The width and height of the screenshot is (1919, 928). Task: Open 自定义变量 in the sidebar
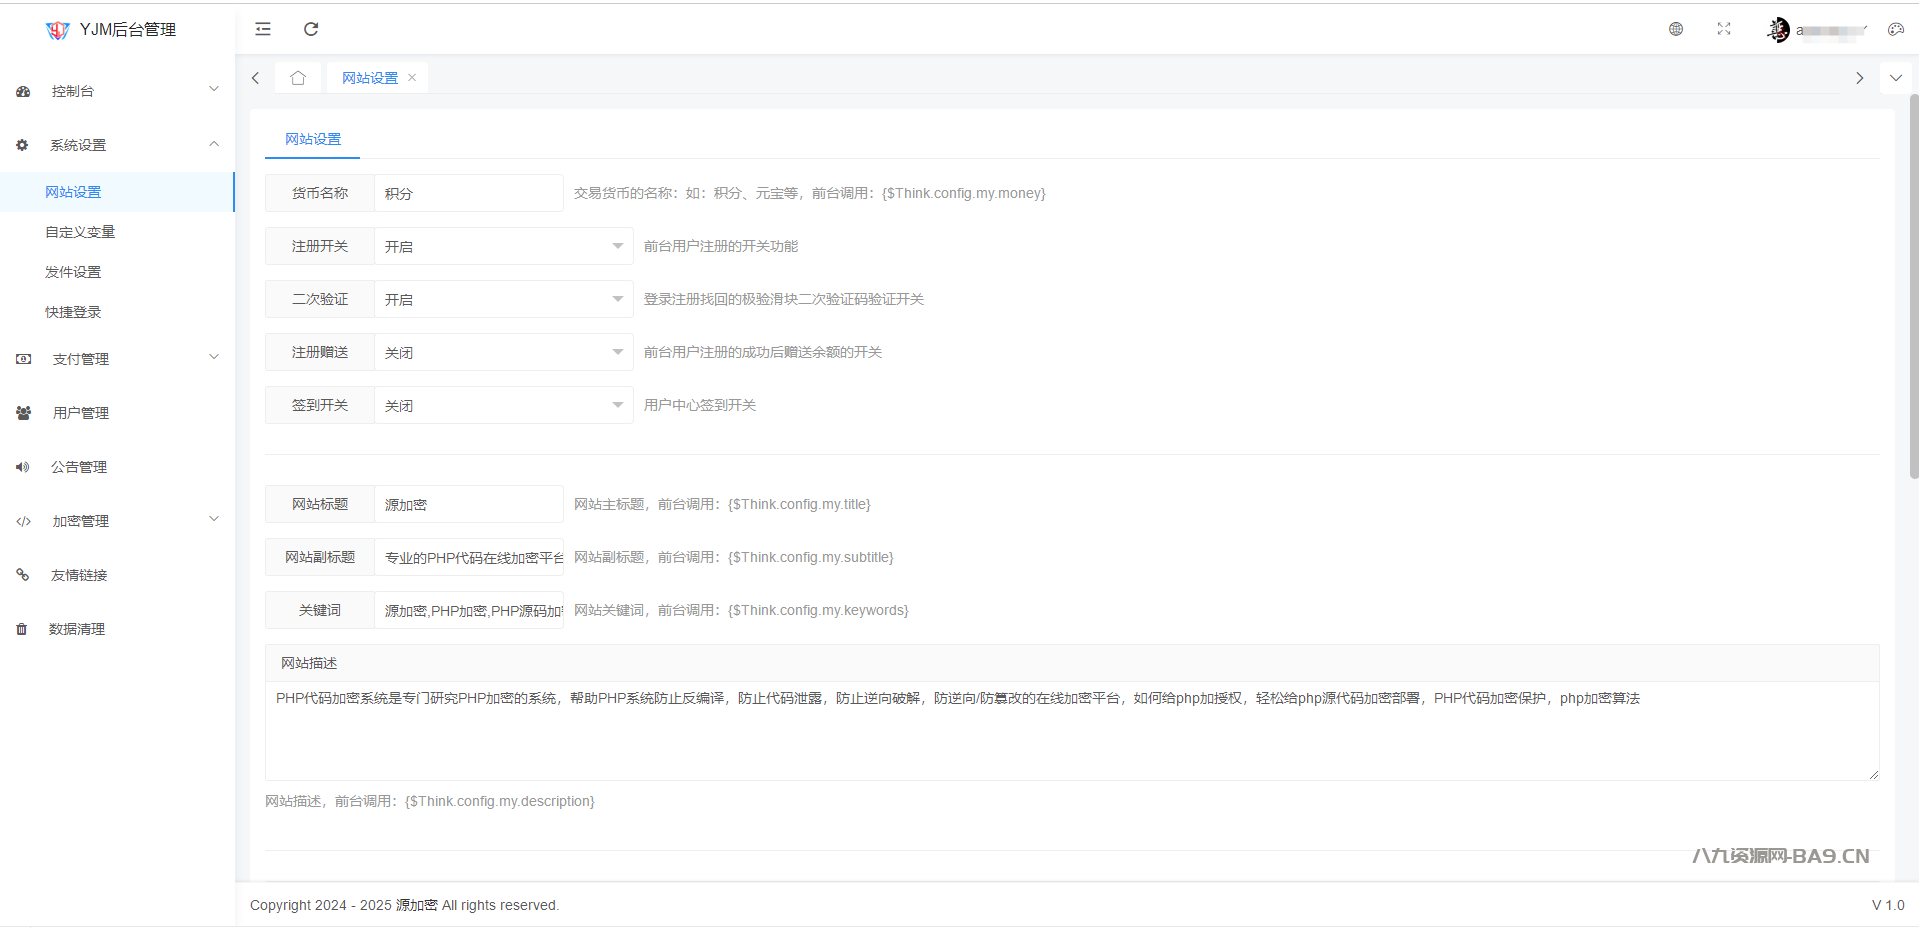tap(80, 232)
